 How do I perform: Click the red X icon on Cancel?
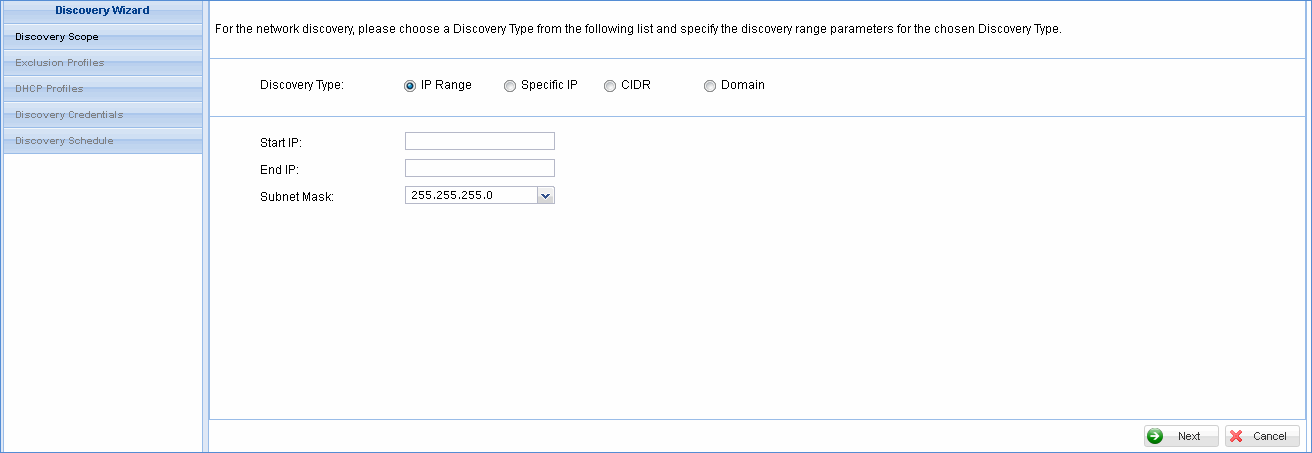pyautogui.click(x=1236, y=436)
